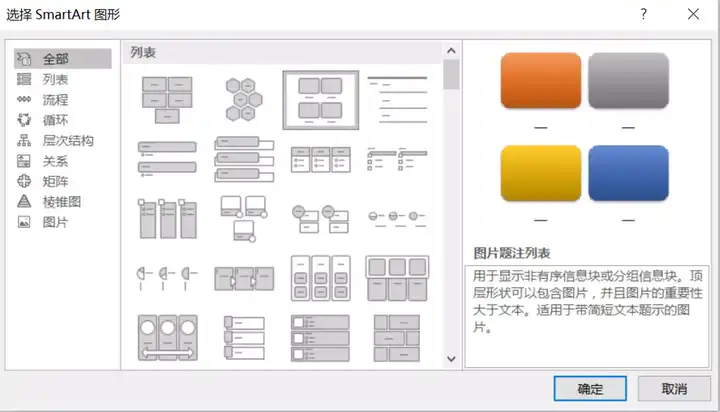
Task: Choose the vertical box list layout
Action: coord(244,159)
